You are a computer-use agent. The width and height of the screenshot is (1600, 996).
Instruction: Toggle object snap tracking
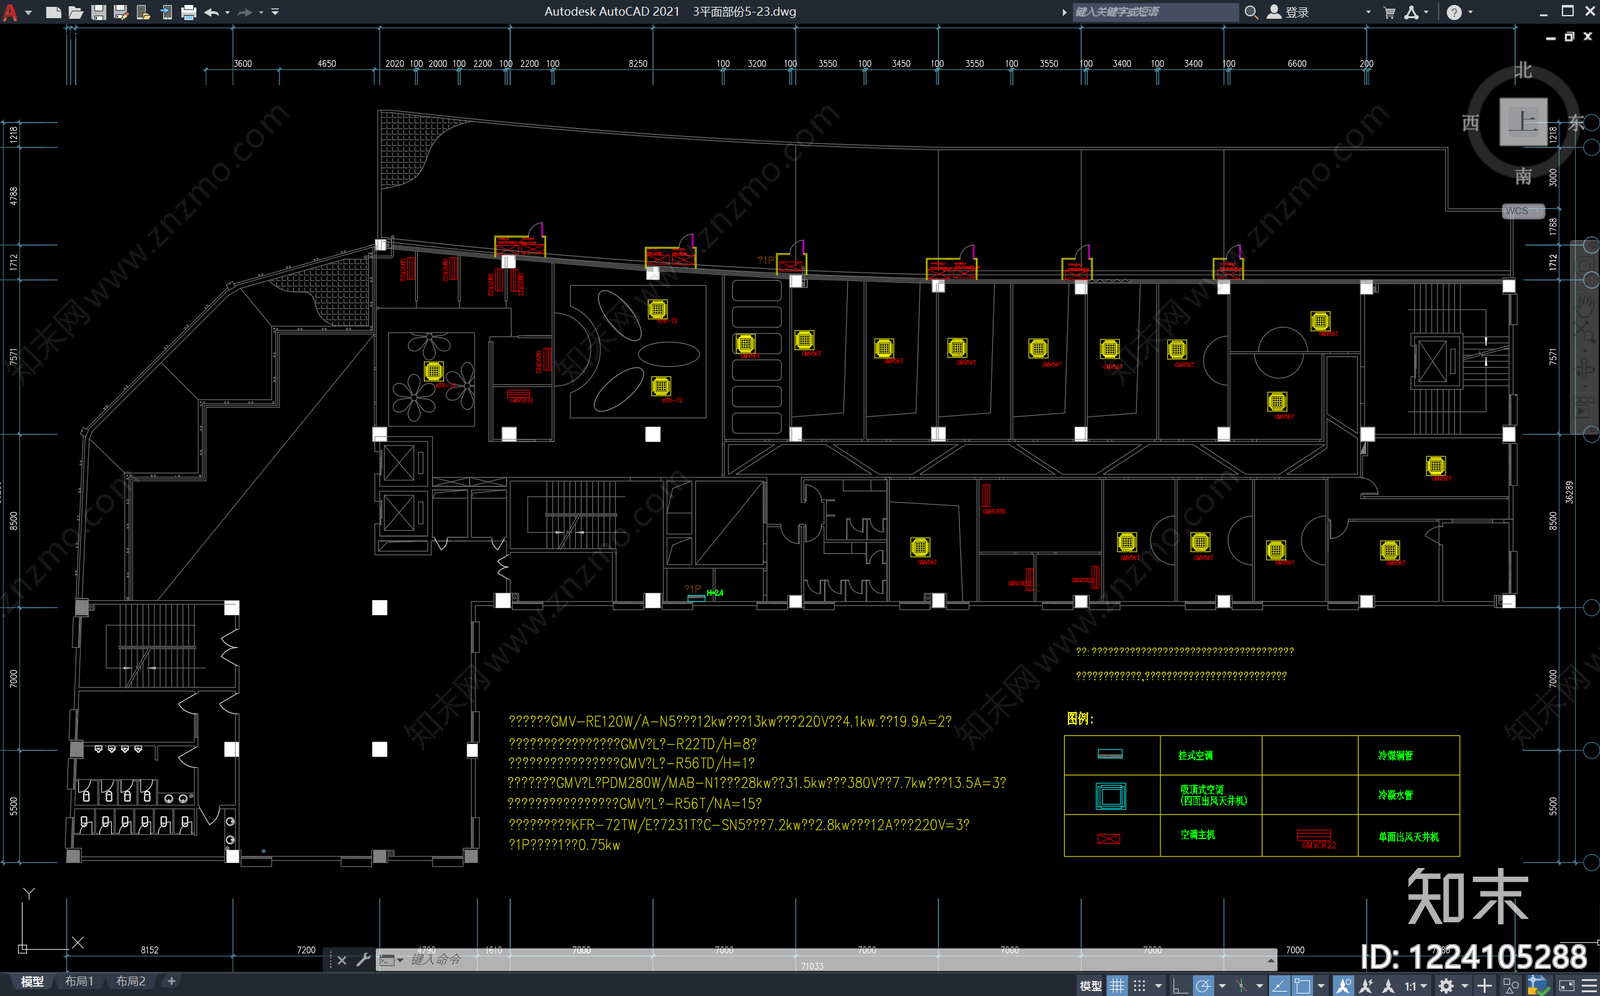(x=1279, y=986)
